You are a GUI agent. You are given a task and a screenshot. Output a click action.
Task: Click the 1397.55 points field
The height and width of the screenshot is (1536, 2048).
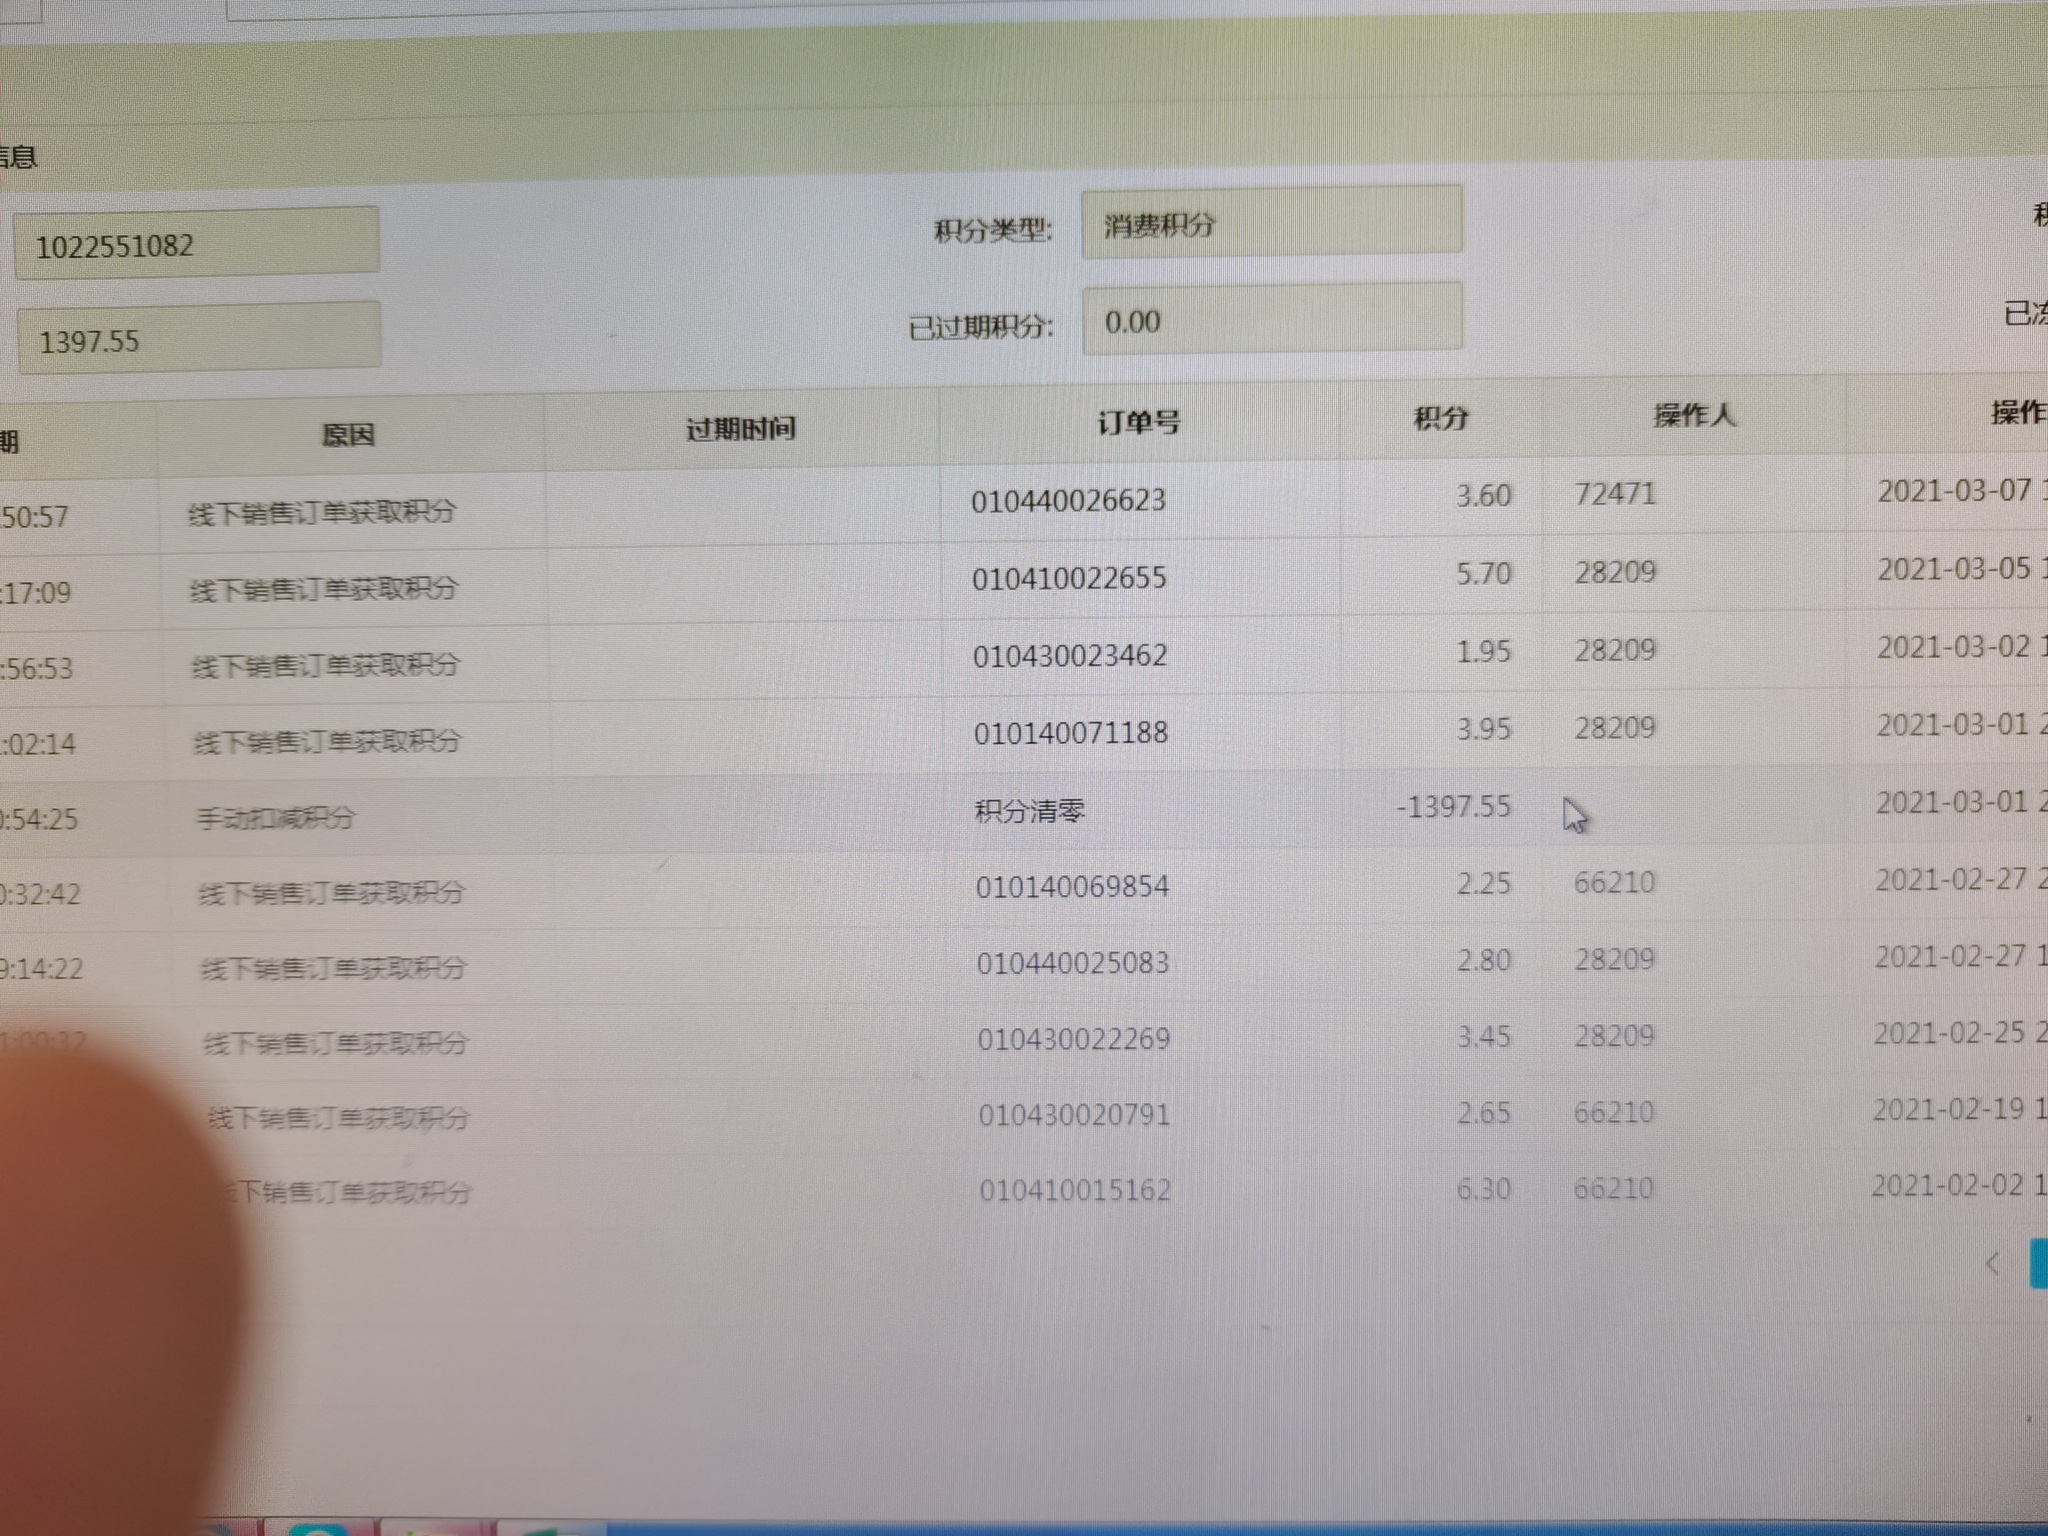click(199, 339)
